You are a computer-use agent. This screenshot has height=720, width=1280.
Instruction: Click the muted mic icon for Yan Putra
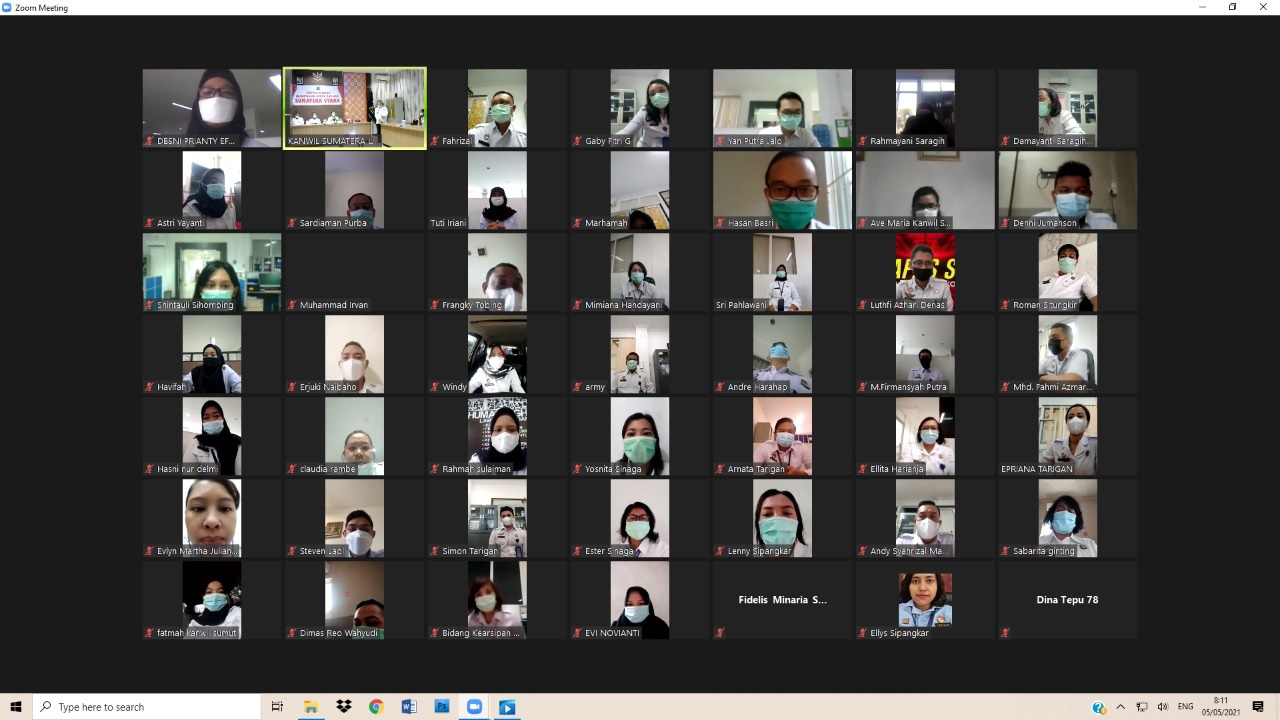pos(720,141)
